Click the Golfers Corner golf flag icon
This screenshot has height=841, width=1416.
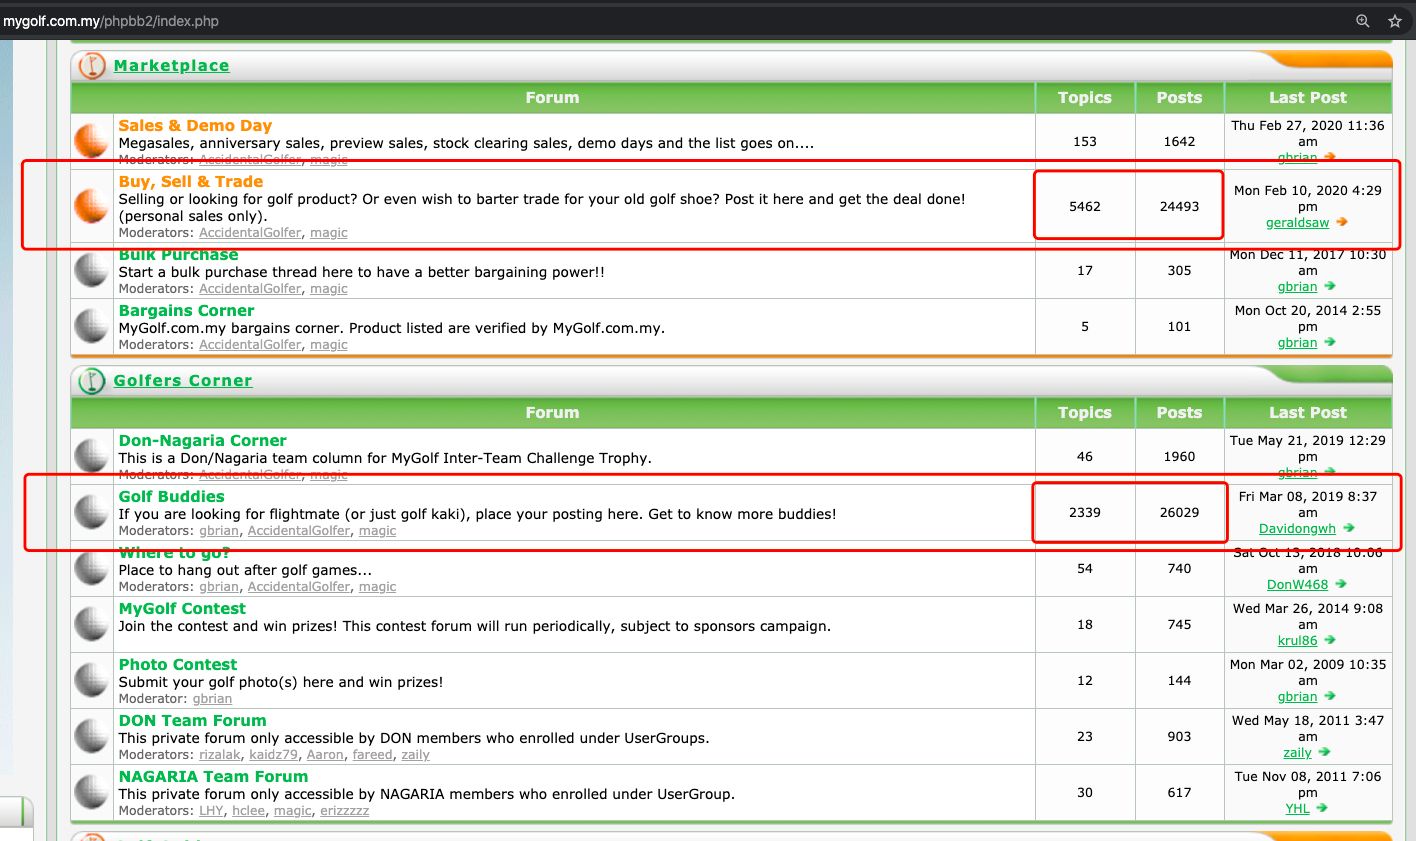tap(91, 381)
